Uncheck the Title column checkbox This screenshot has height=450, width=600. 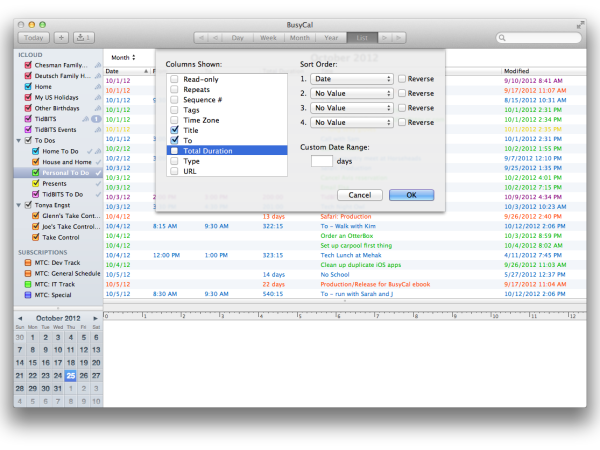coord(174,130)
